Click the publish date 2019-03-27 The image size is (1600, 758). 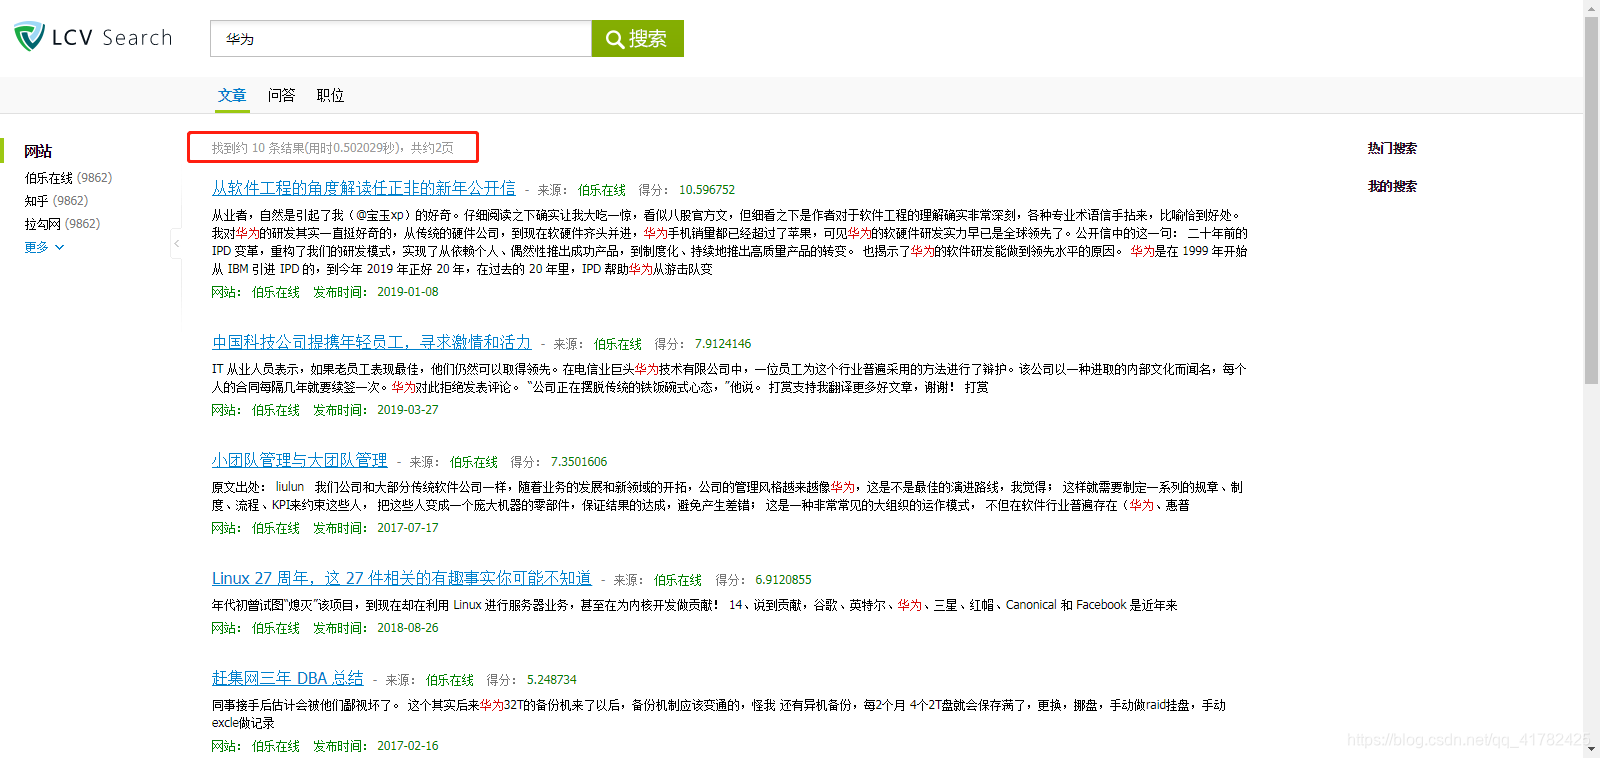pos(407,410)
